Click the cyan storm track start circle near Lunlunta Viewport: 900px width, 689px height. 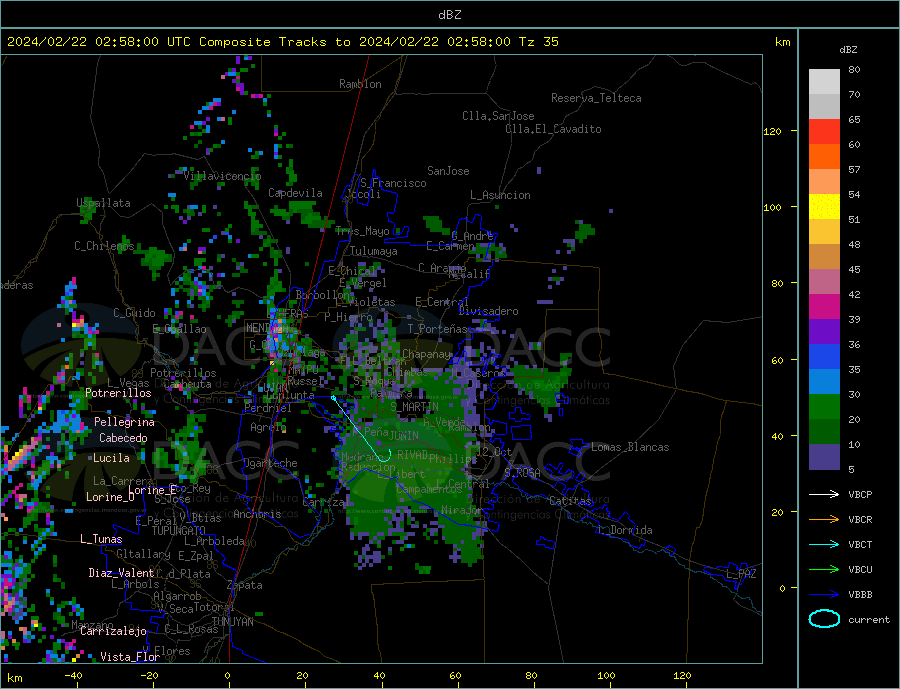(333, 397)
